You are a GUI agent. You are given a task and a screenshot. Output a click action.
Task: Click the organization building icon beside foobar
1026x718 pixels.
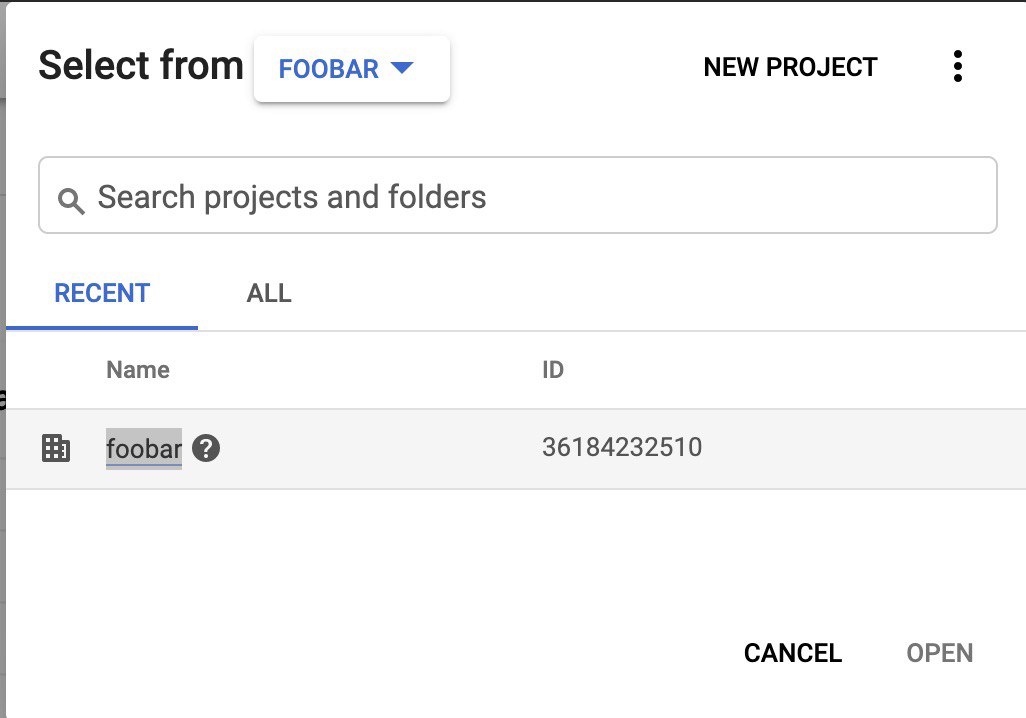pyautogui.click(x=56, y=448)
